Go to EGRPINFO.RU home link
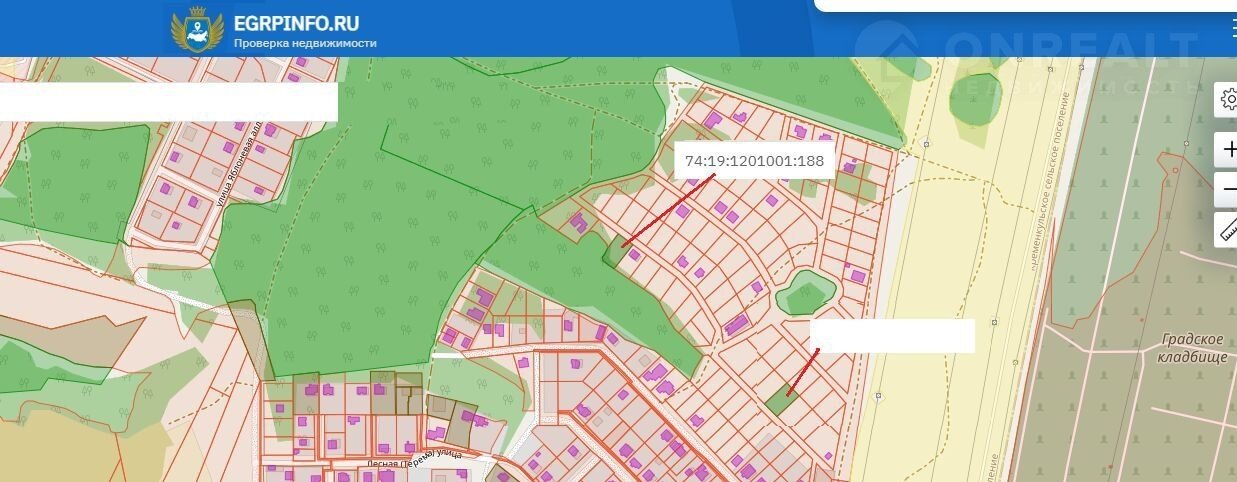The image size is (1237, 482). pos(296,23)
